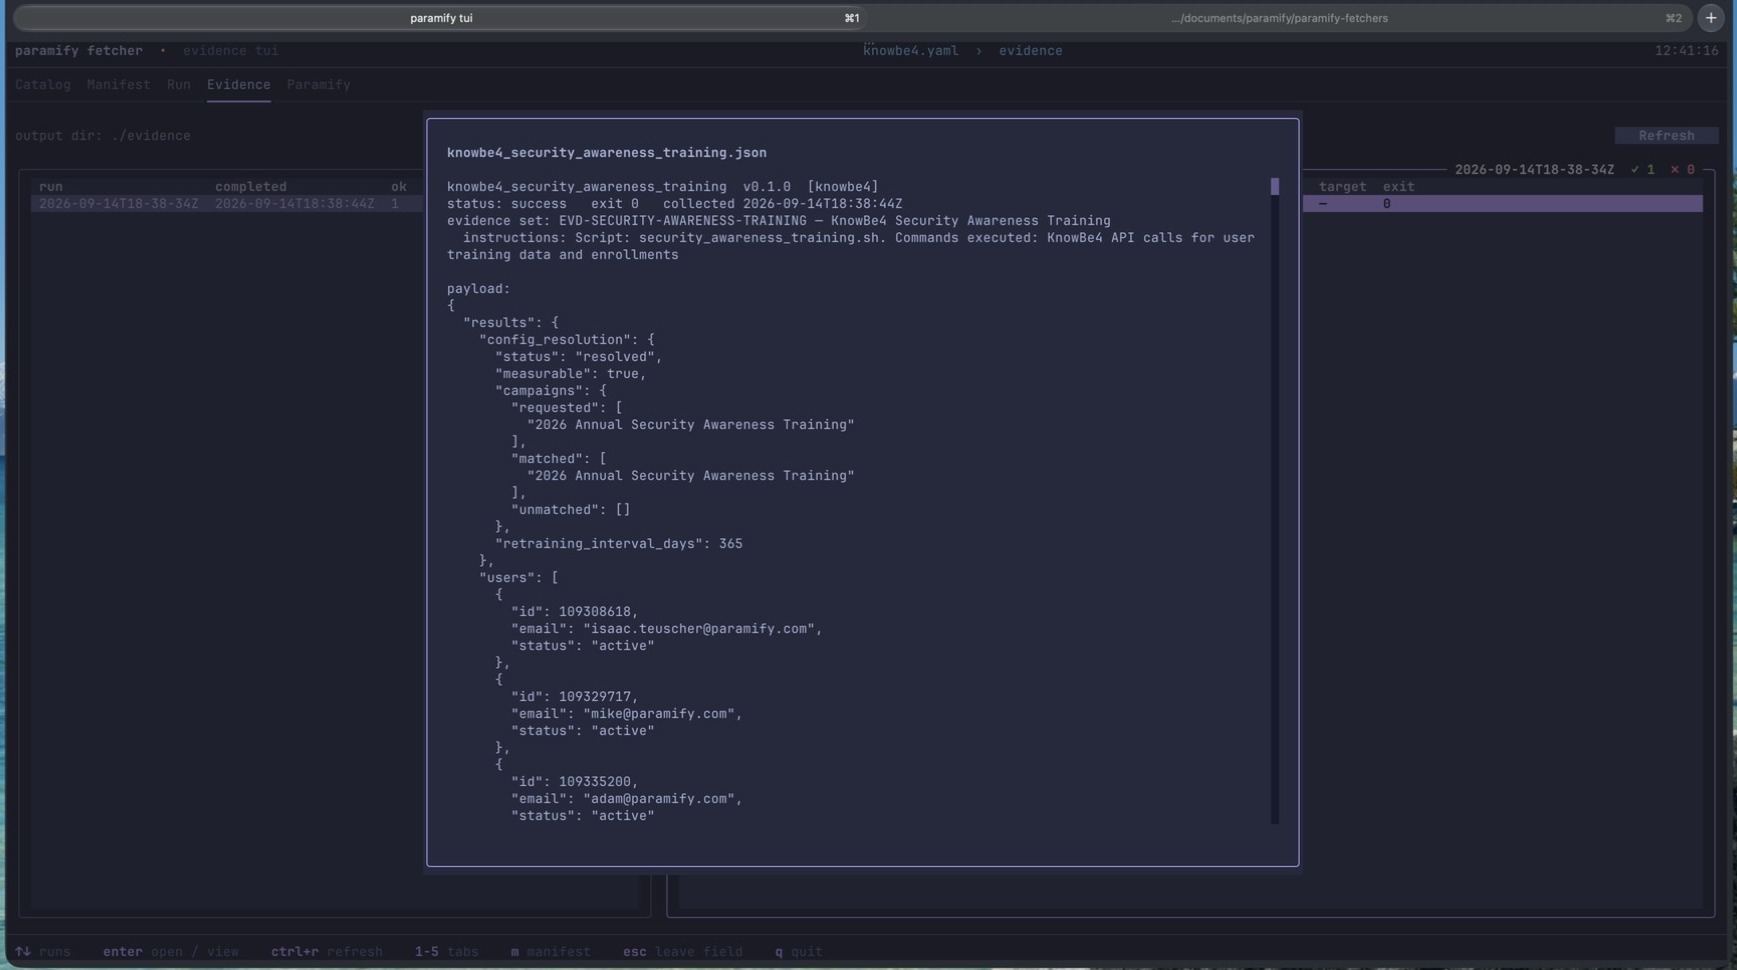Click user id 109329717
The width and height of the screenshot is (1737, 970).
coord(595,697)
